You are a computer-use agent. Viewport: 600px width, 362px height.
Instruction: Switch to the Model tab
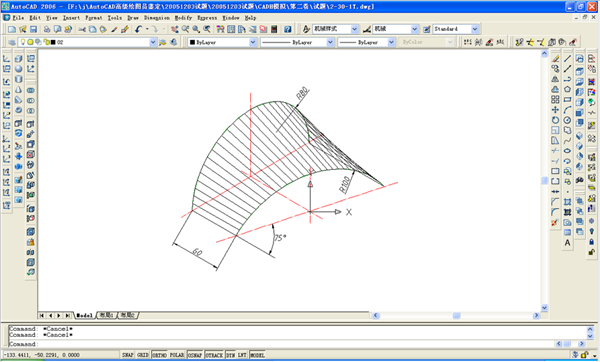point(85,315)
